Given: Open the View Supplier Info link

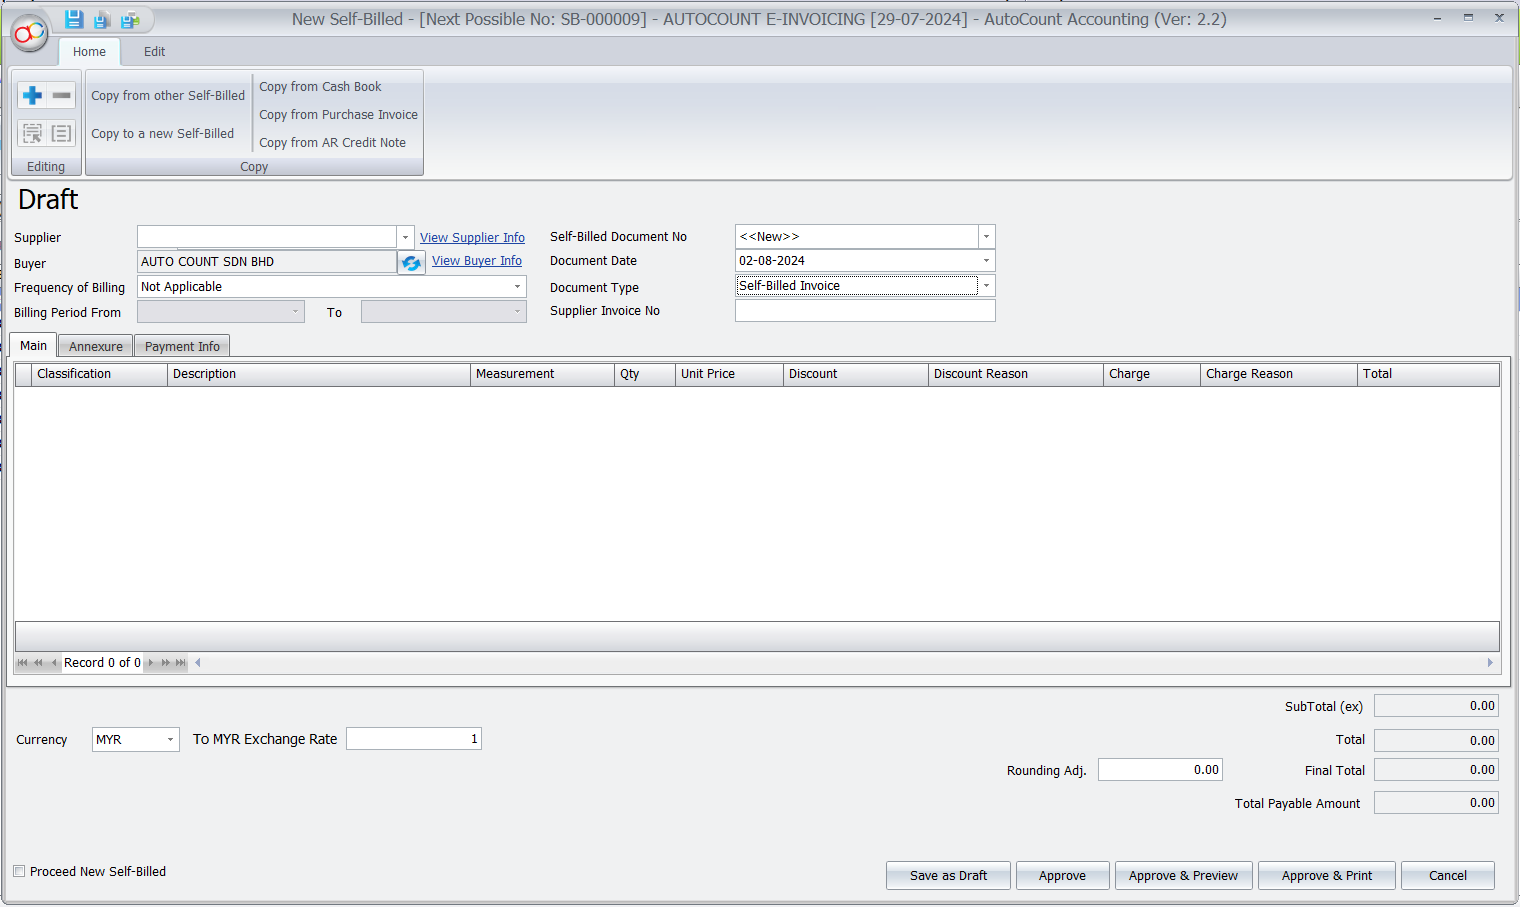Looking at the screenshot, I should click(x=472, y=238).
